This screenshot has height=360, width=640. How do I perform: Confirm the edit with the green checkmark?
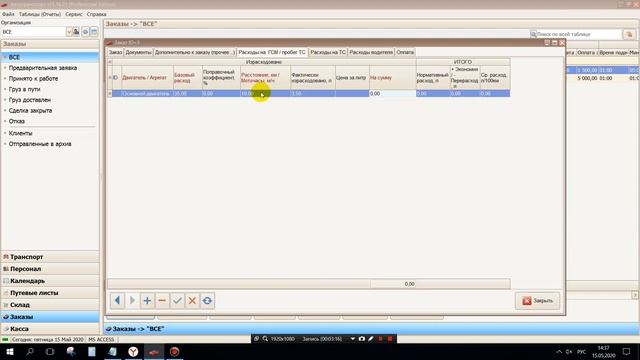177,301
